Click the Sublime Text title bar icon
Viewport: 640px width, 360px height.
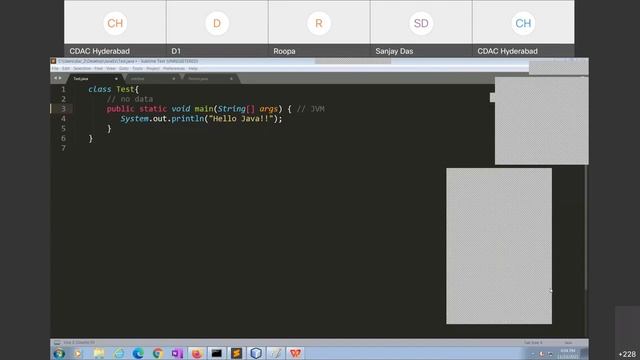point(53,61)
